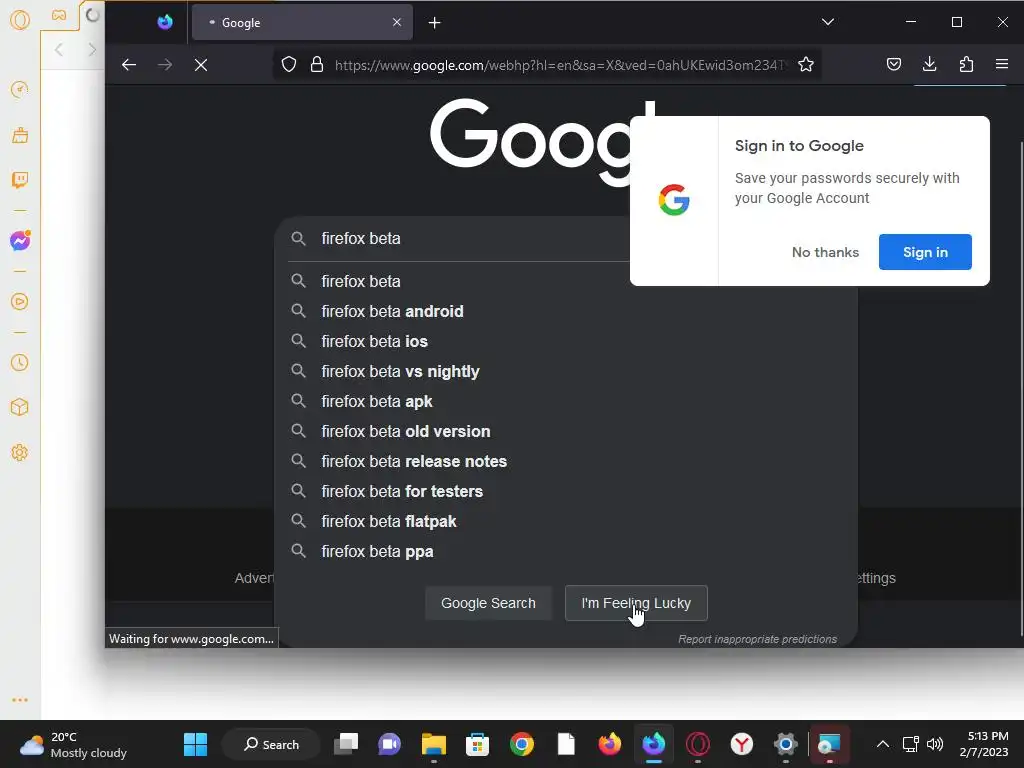Click the site padlock icon
This screenshot has height=768, width=1024.
point(317,65)
